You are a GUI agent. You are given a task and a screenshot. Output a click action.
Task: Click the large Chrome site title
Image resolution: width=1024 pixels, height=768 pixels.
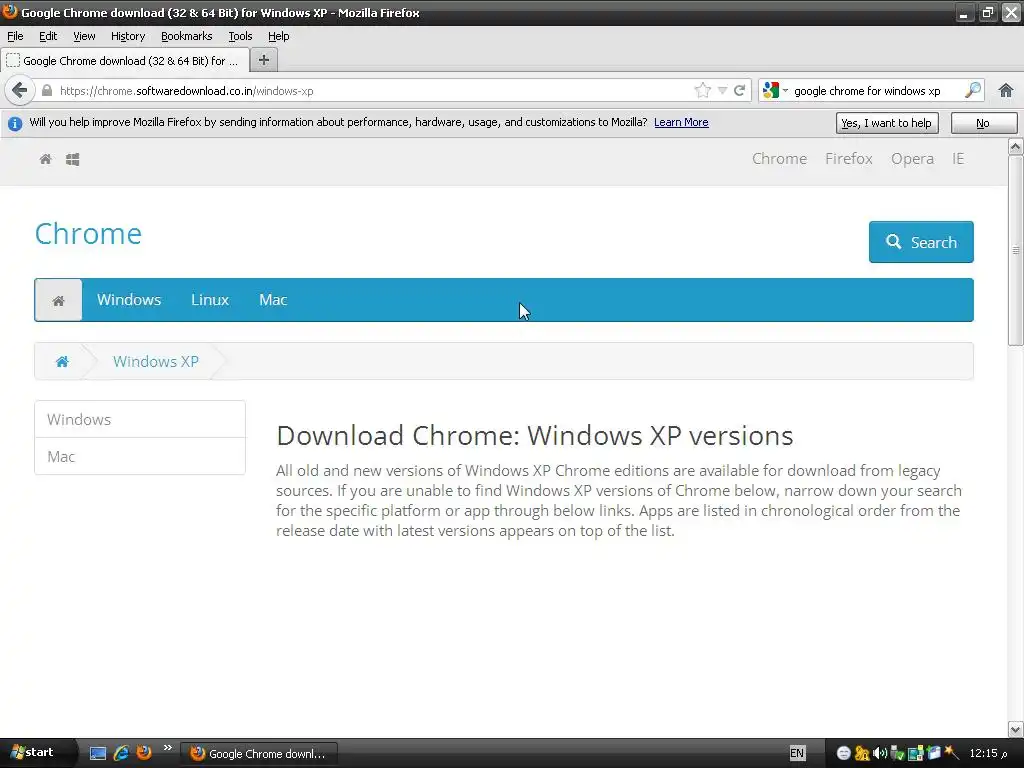[88, 234]
